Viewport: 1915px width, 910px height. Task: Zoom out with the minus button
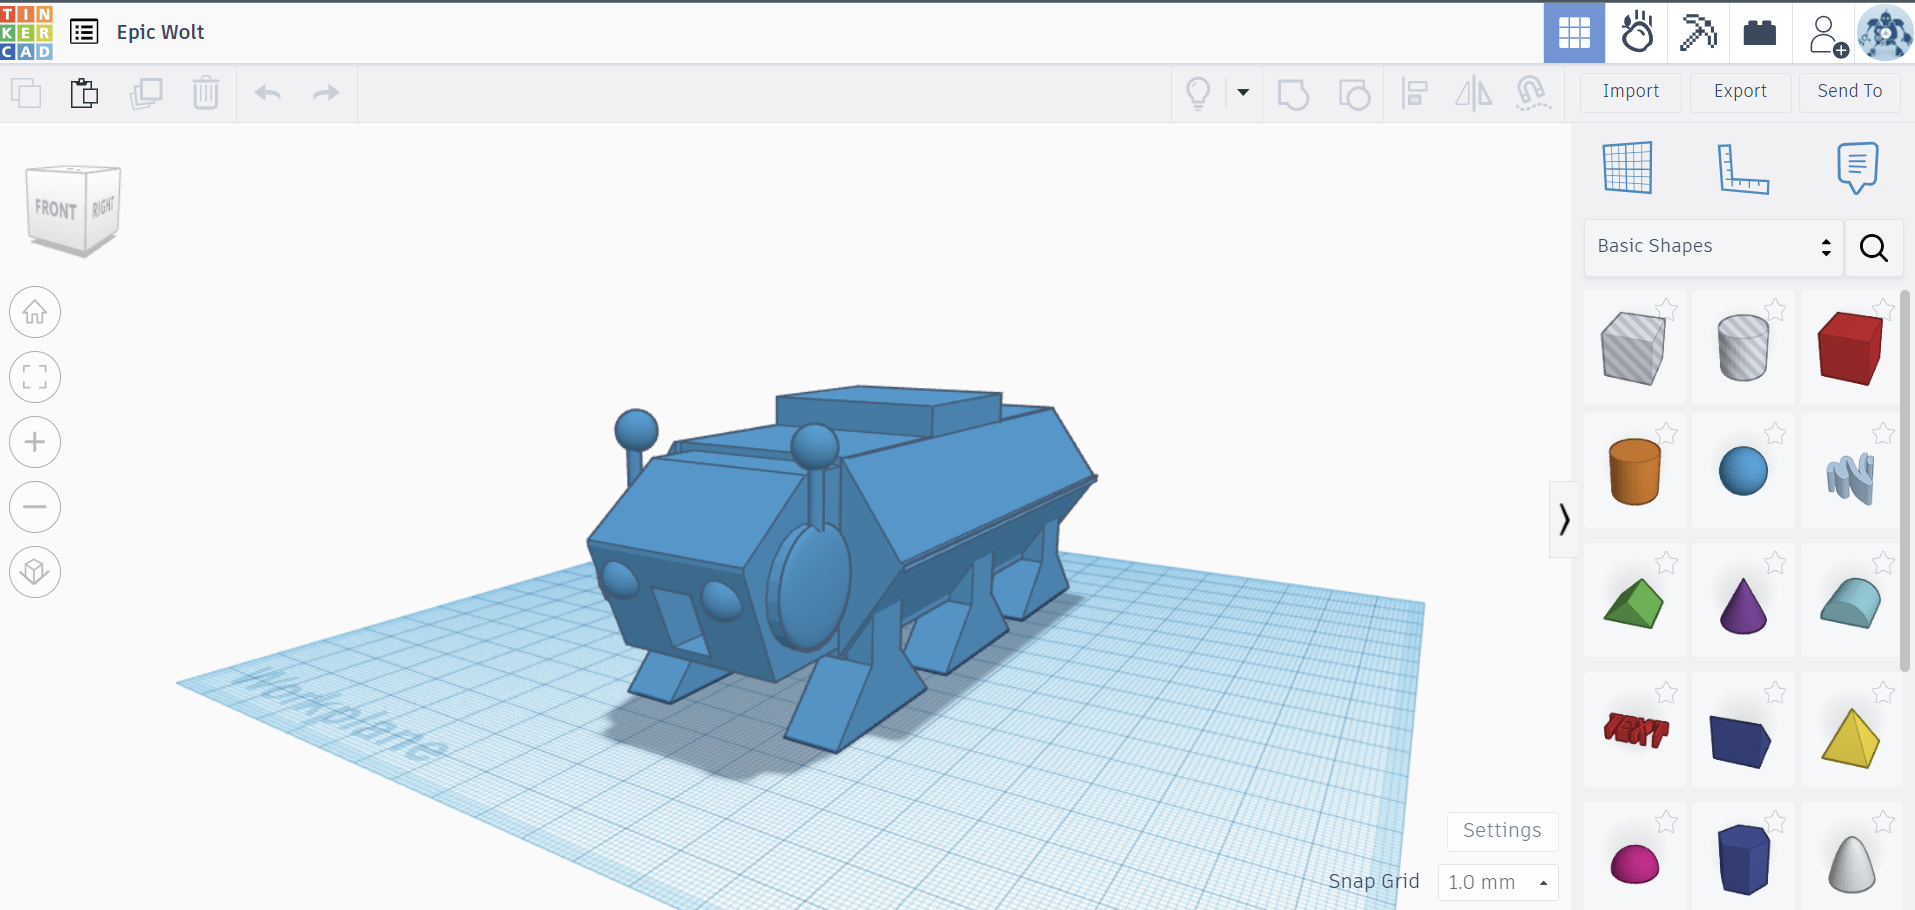point(35,507)
